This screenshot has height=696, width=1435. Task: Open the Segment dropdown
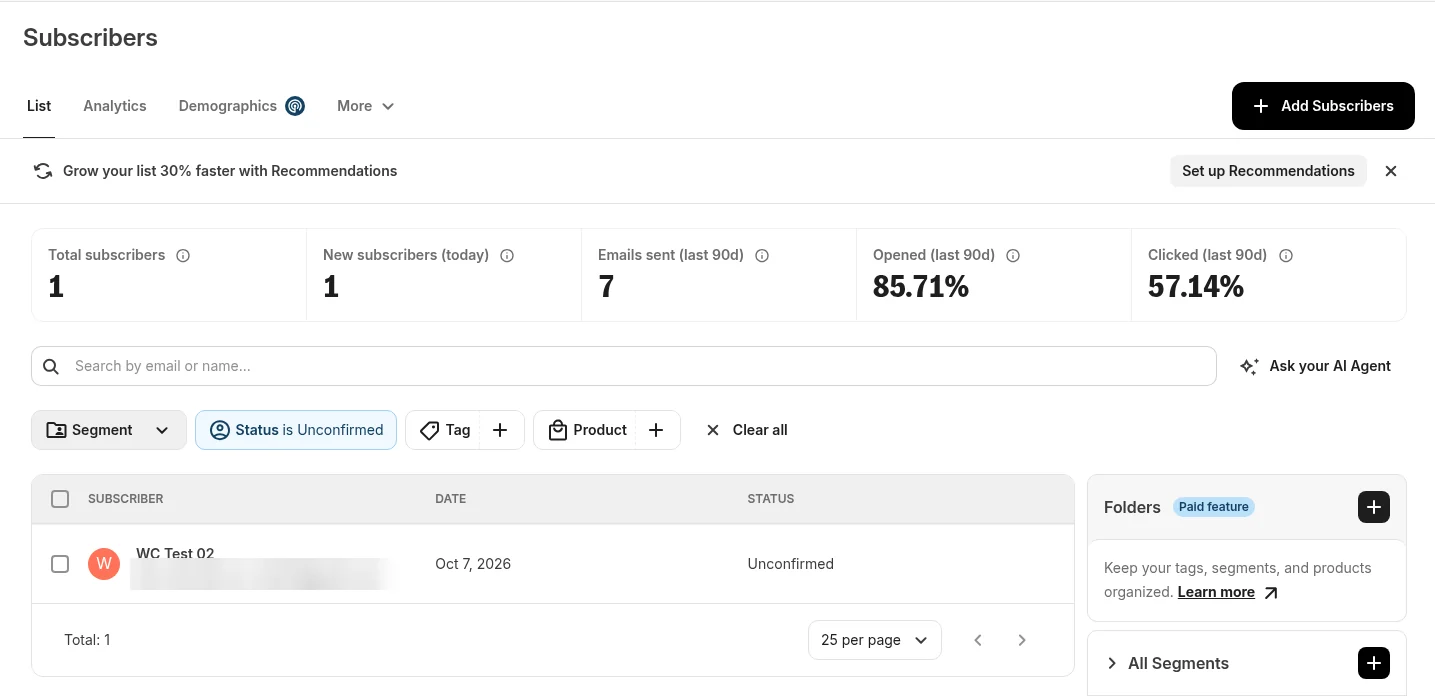[x=109, y=430]
